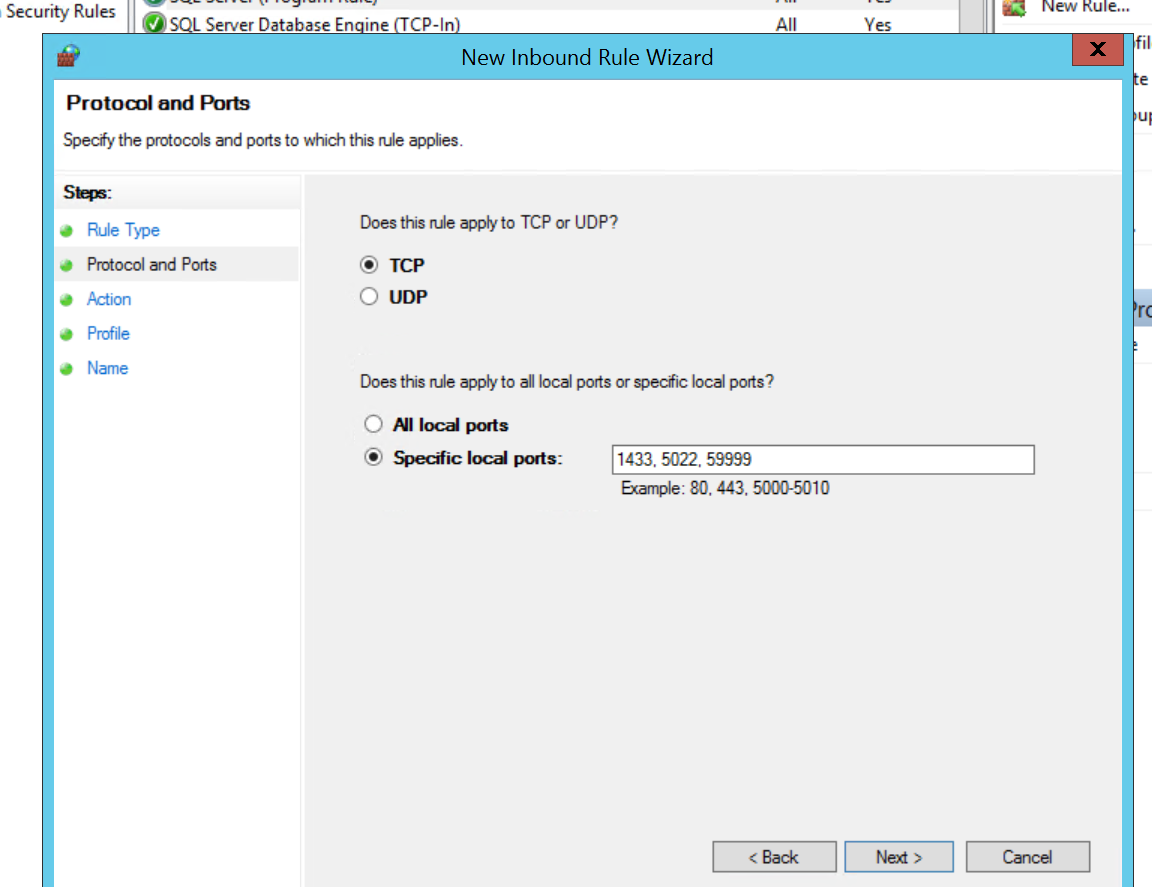Choose the Specific local ports option
The height and width of the screenshot is (887, 1152).
pyautogui.click(x=374, y=458)
